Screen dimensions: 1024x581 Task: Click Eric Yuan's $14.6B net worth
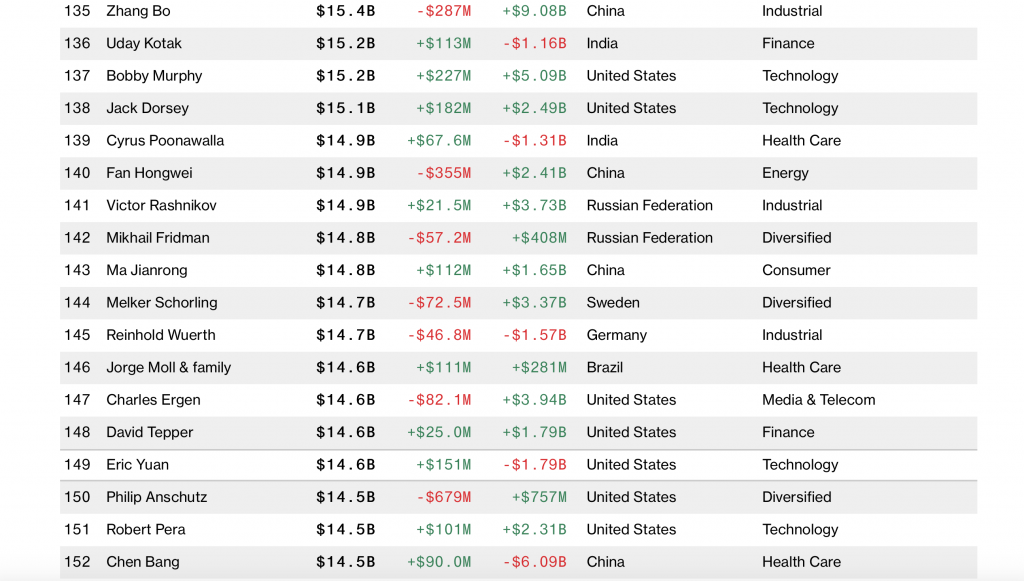click(345, 465)
